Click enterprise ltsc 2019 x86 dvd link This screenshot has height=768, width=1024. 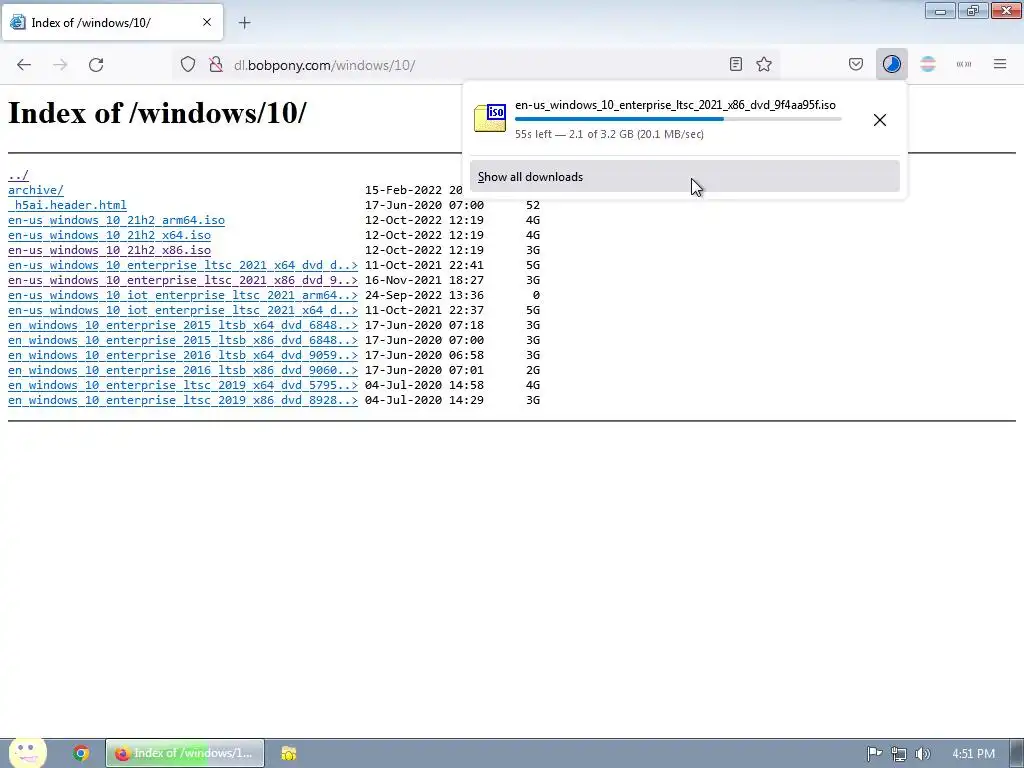point(183,400)
